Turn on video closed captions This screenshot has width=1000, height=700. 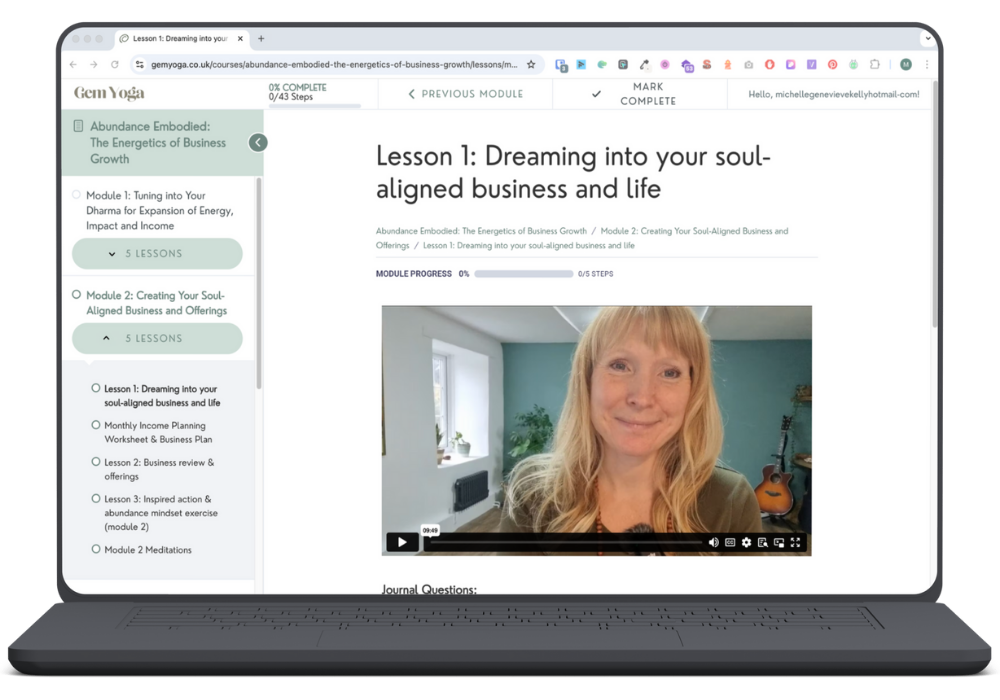click(730, 542)
